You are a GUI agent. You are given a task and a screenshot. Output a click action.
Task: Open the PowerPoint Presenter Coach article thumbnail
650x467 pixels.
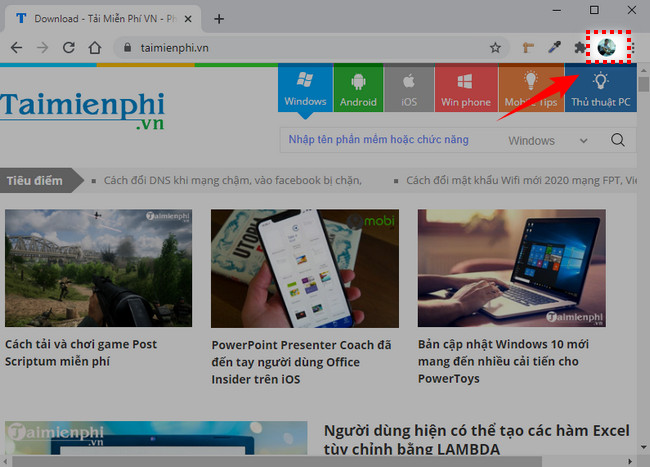coord(304,267)
